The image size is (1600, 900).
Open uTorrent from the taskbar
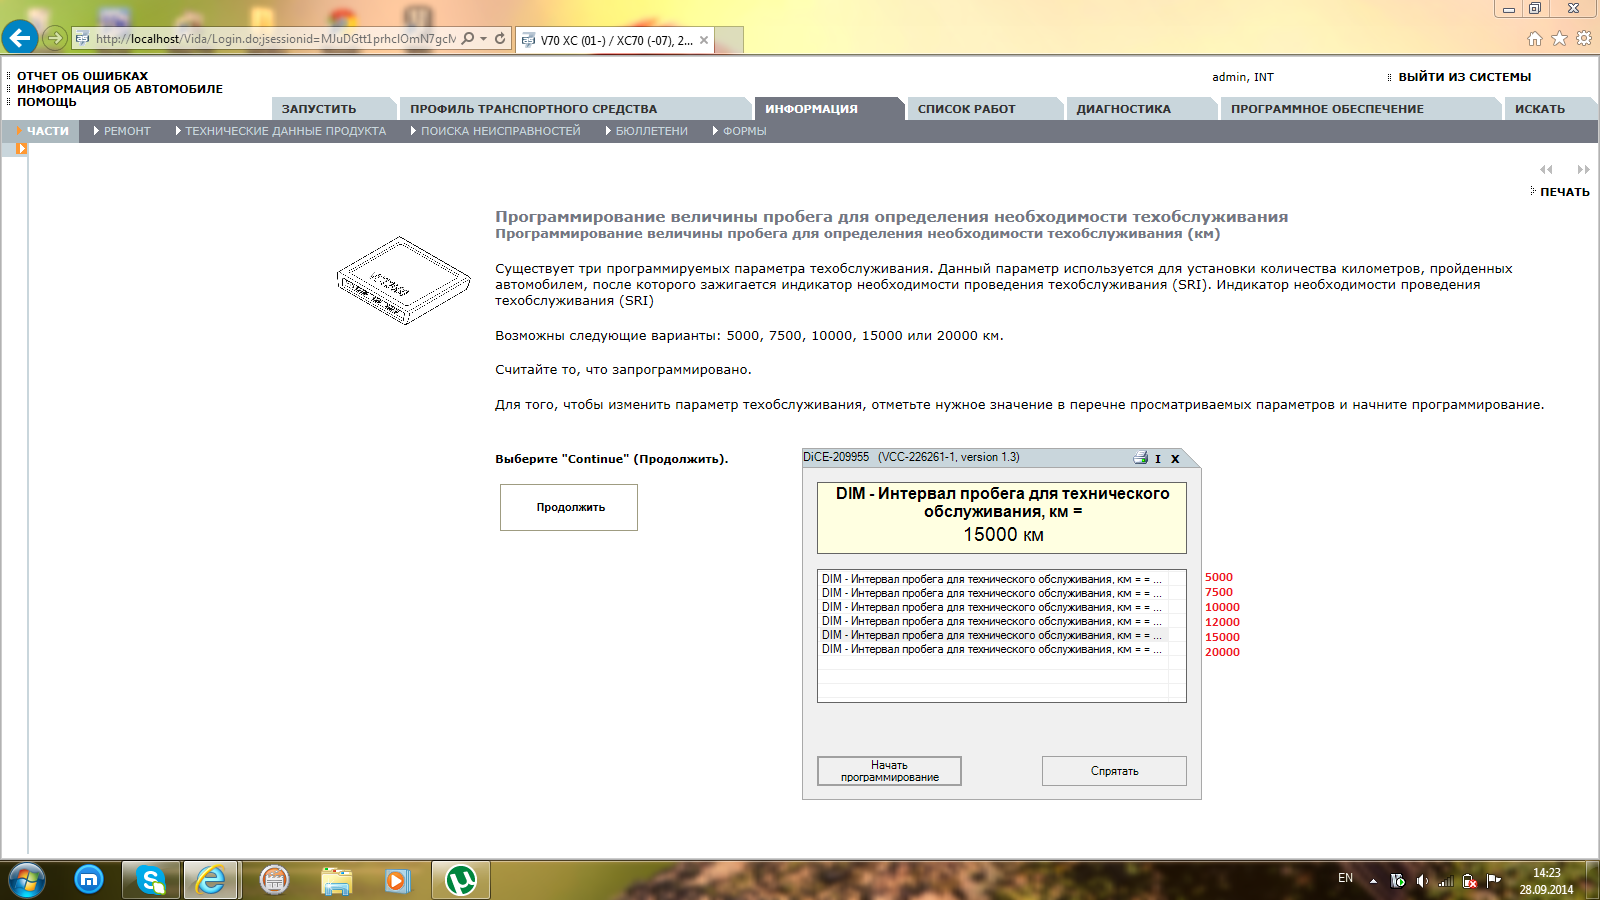(461, 880)
